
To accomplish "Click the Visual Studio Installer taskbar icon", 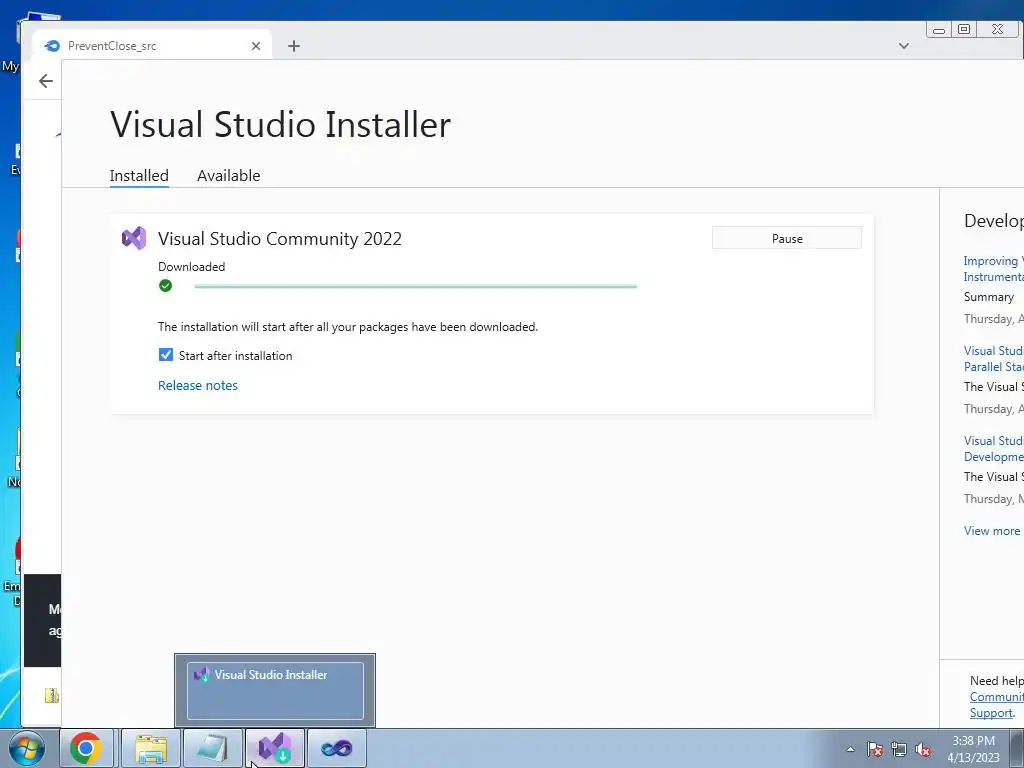I will (275, 748).
